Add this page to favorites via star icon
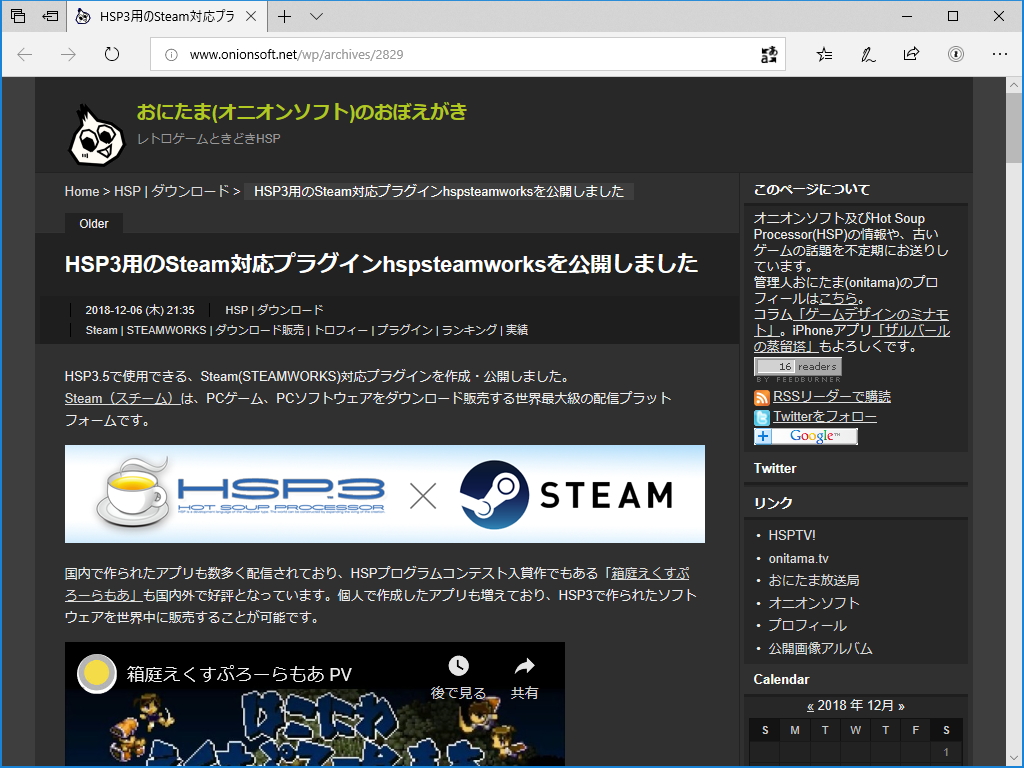This screenshot has height=768, width=1024. point(823,55)
